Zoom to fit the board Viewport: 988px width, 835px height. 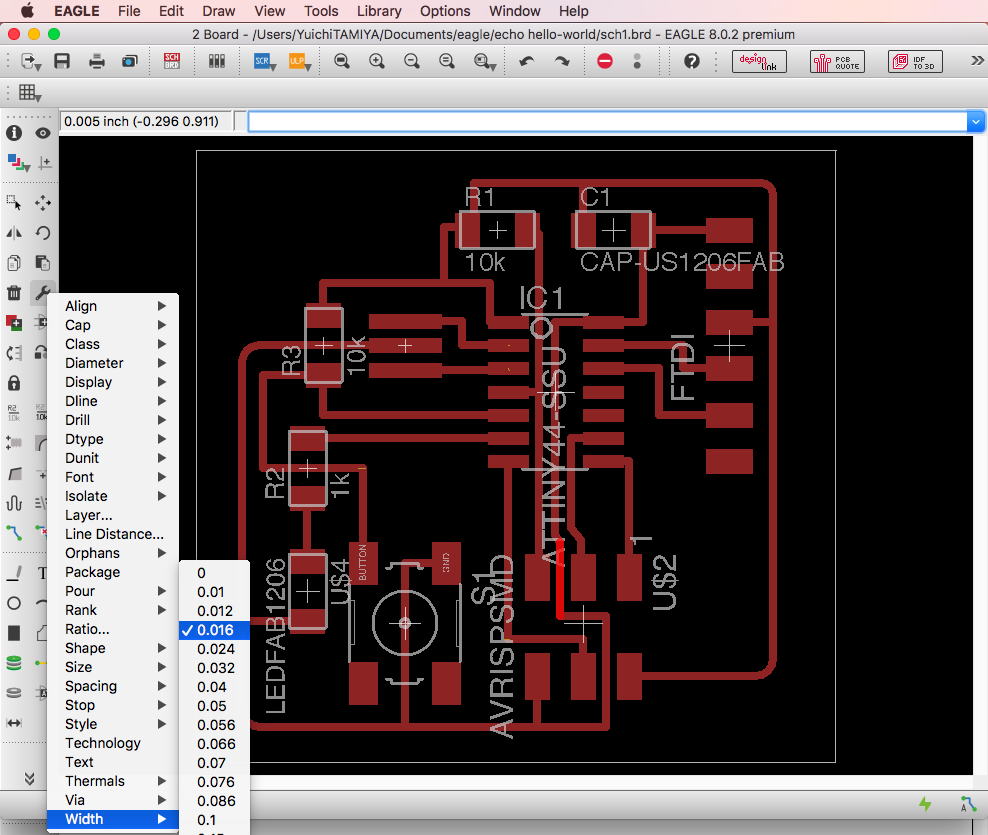(342, 61)
